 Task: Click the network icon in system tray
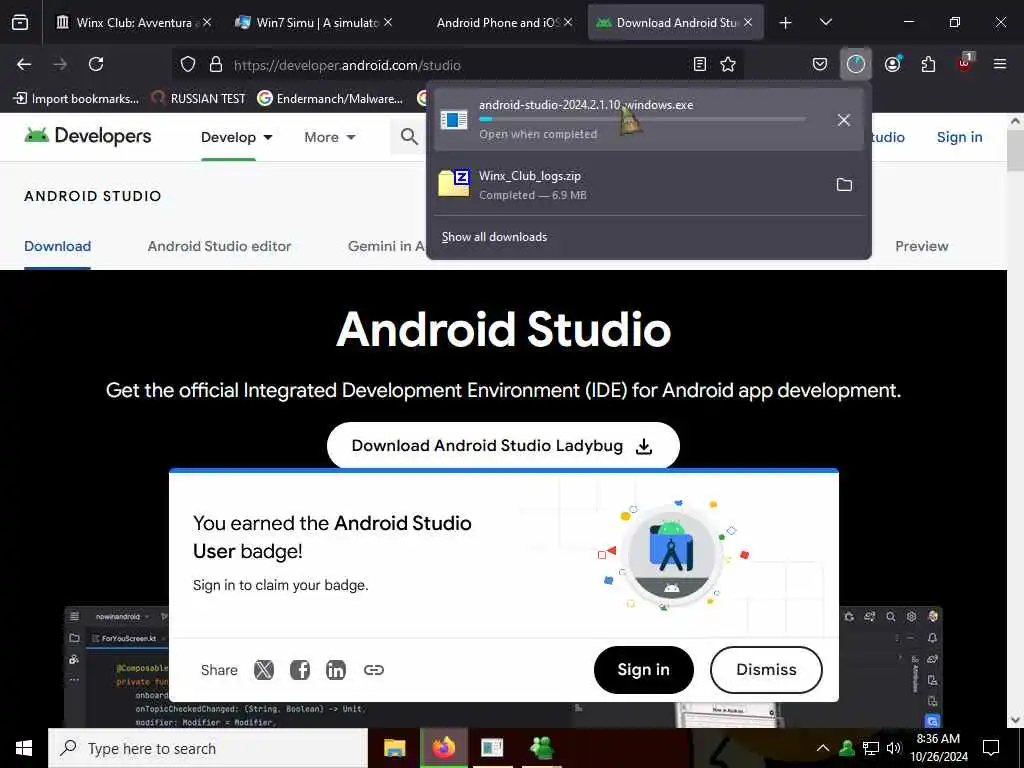click(871, 748)
